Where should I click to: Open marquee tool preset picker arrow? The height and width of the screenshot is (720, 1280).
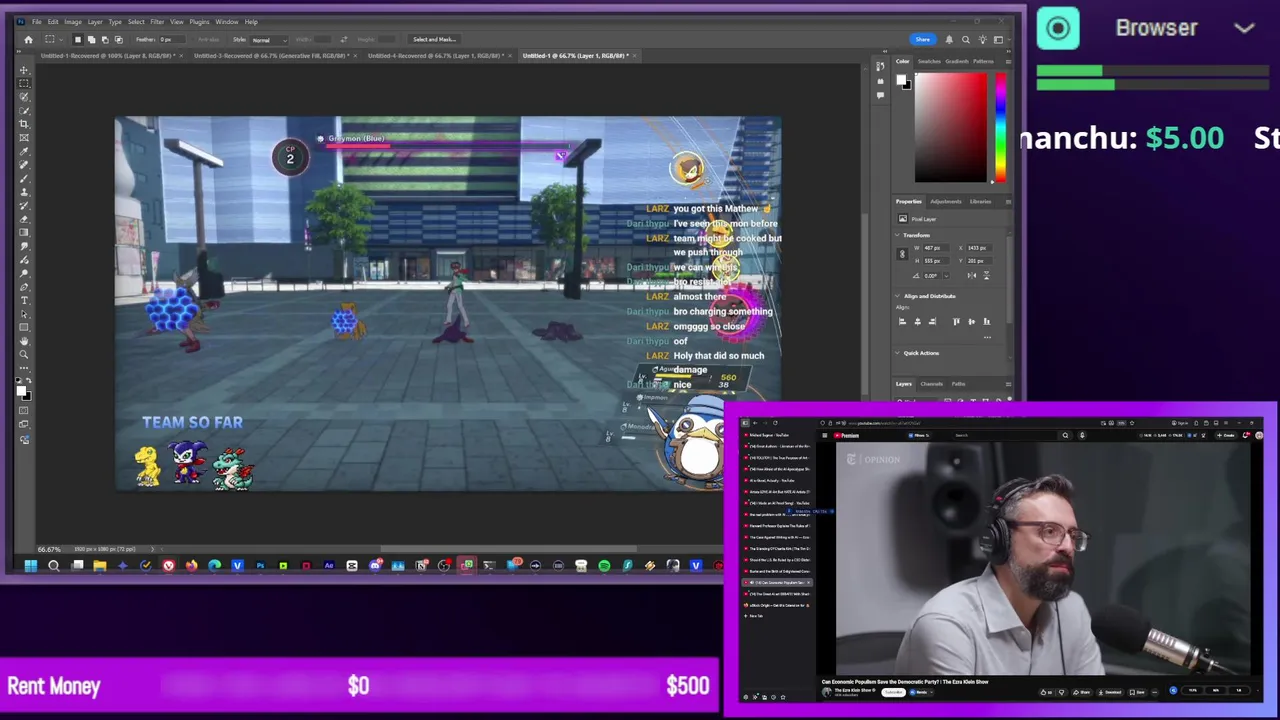coord(61,39)
